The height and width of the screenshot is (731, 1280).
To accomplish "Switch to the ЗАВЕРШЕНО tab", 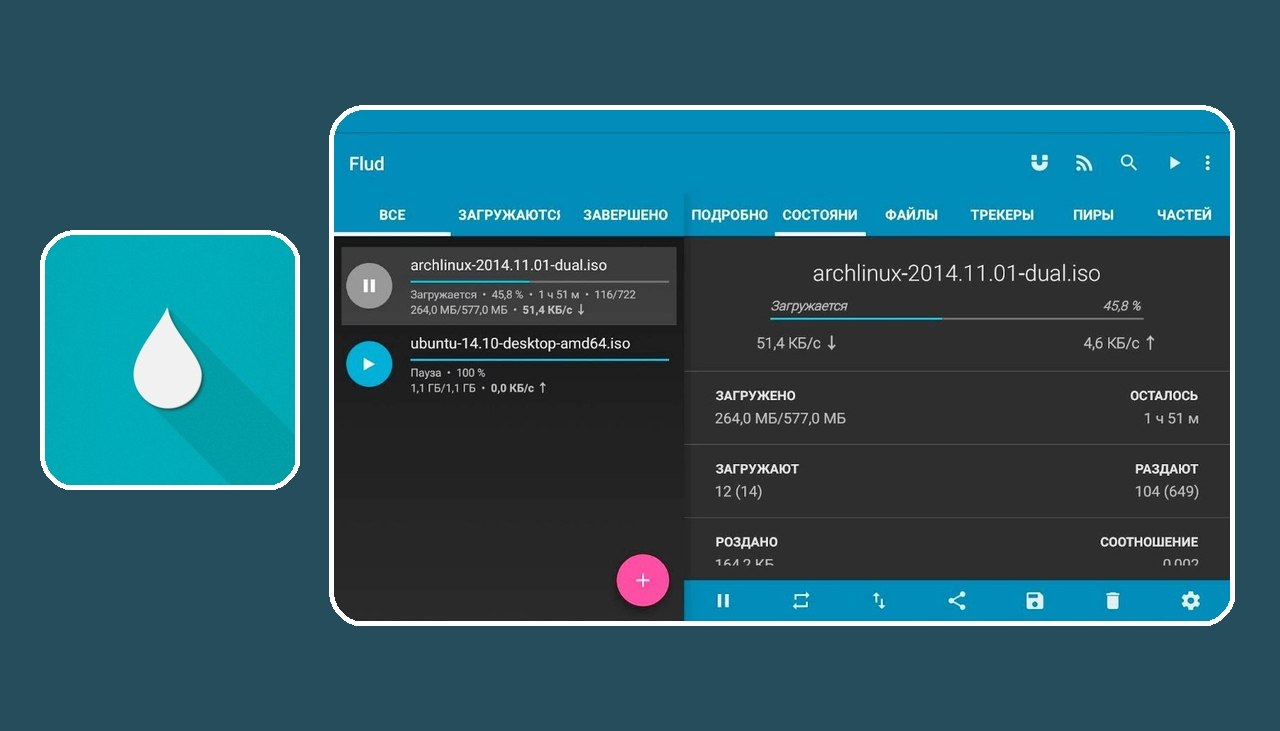I will 625,215.
